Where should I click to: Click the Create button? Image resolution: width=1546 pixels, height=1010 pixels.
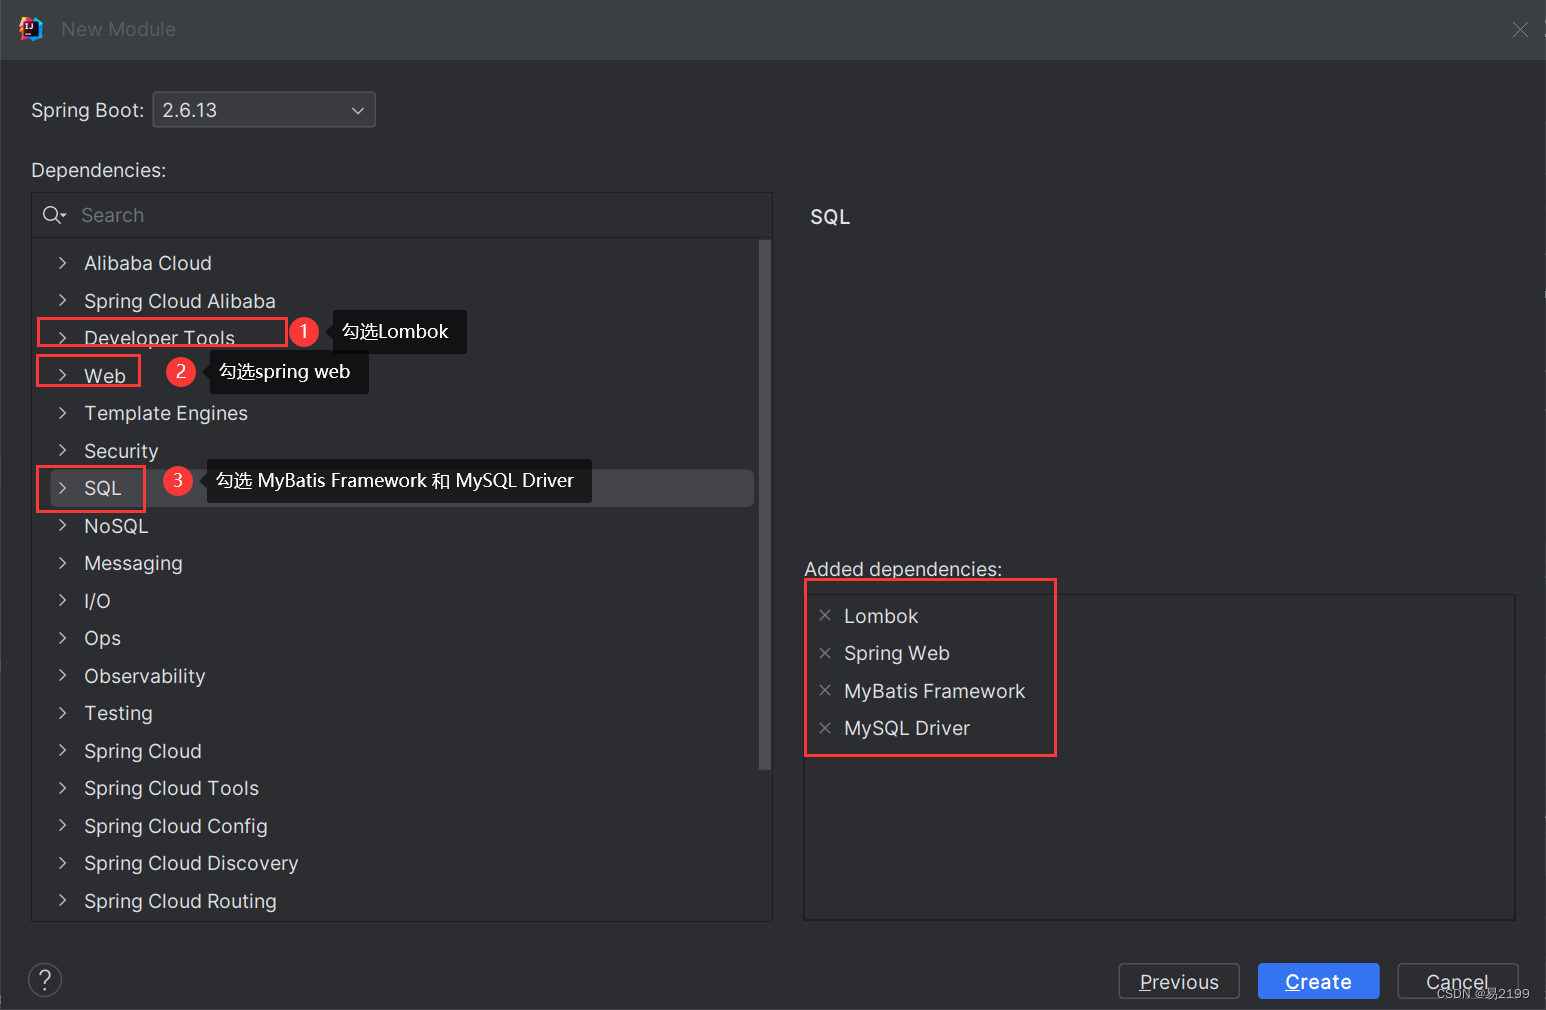pos(1318,981)
